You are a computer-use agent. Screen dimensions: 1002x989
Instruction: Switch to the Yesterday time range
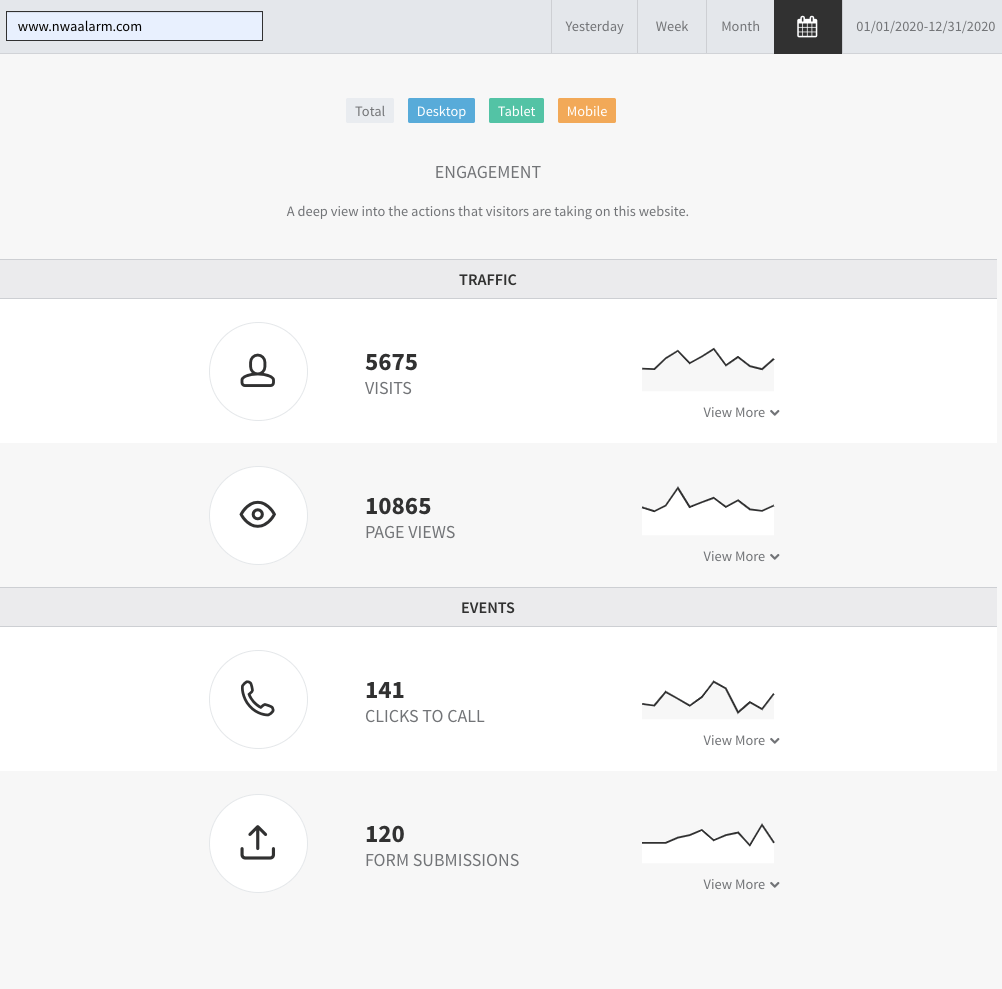pos(594,27)
